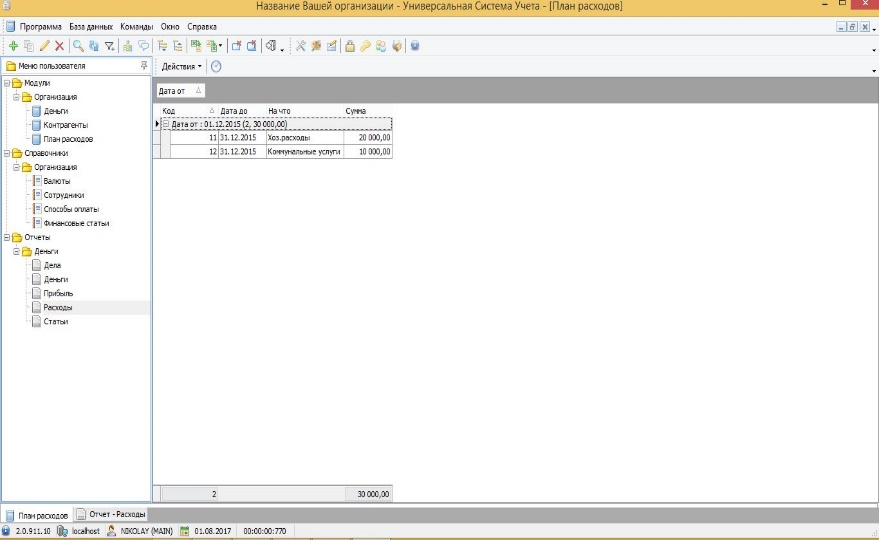The image size is (879, 540).
Task: Click the Close all windows toolbar icon
Action: (x=252, y=46)
